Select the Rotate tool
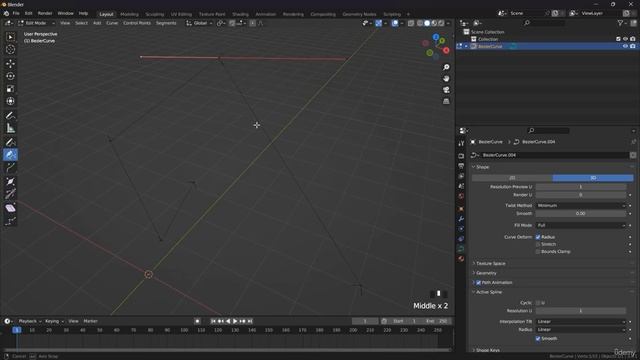This screenshot has width=640, height=360. (x=11, y=76)
